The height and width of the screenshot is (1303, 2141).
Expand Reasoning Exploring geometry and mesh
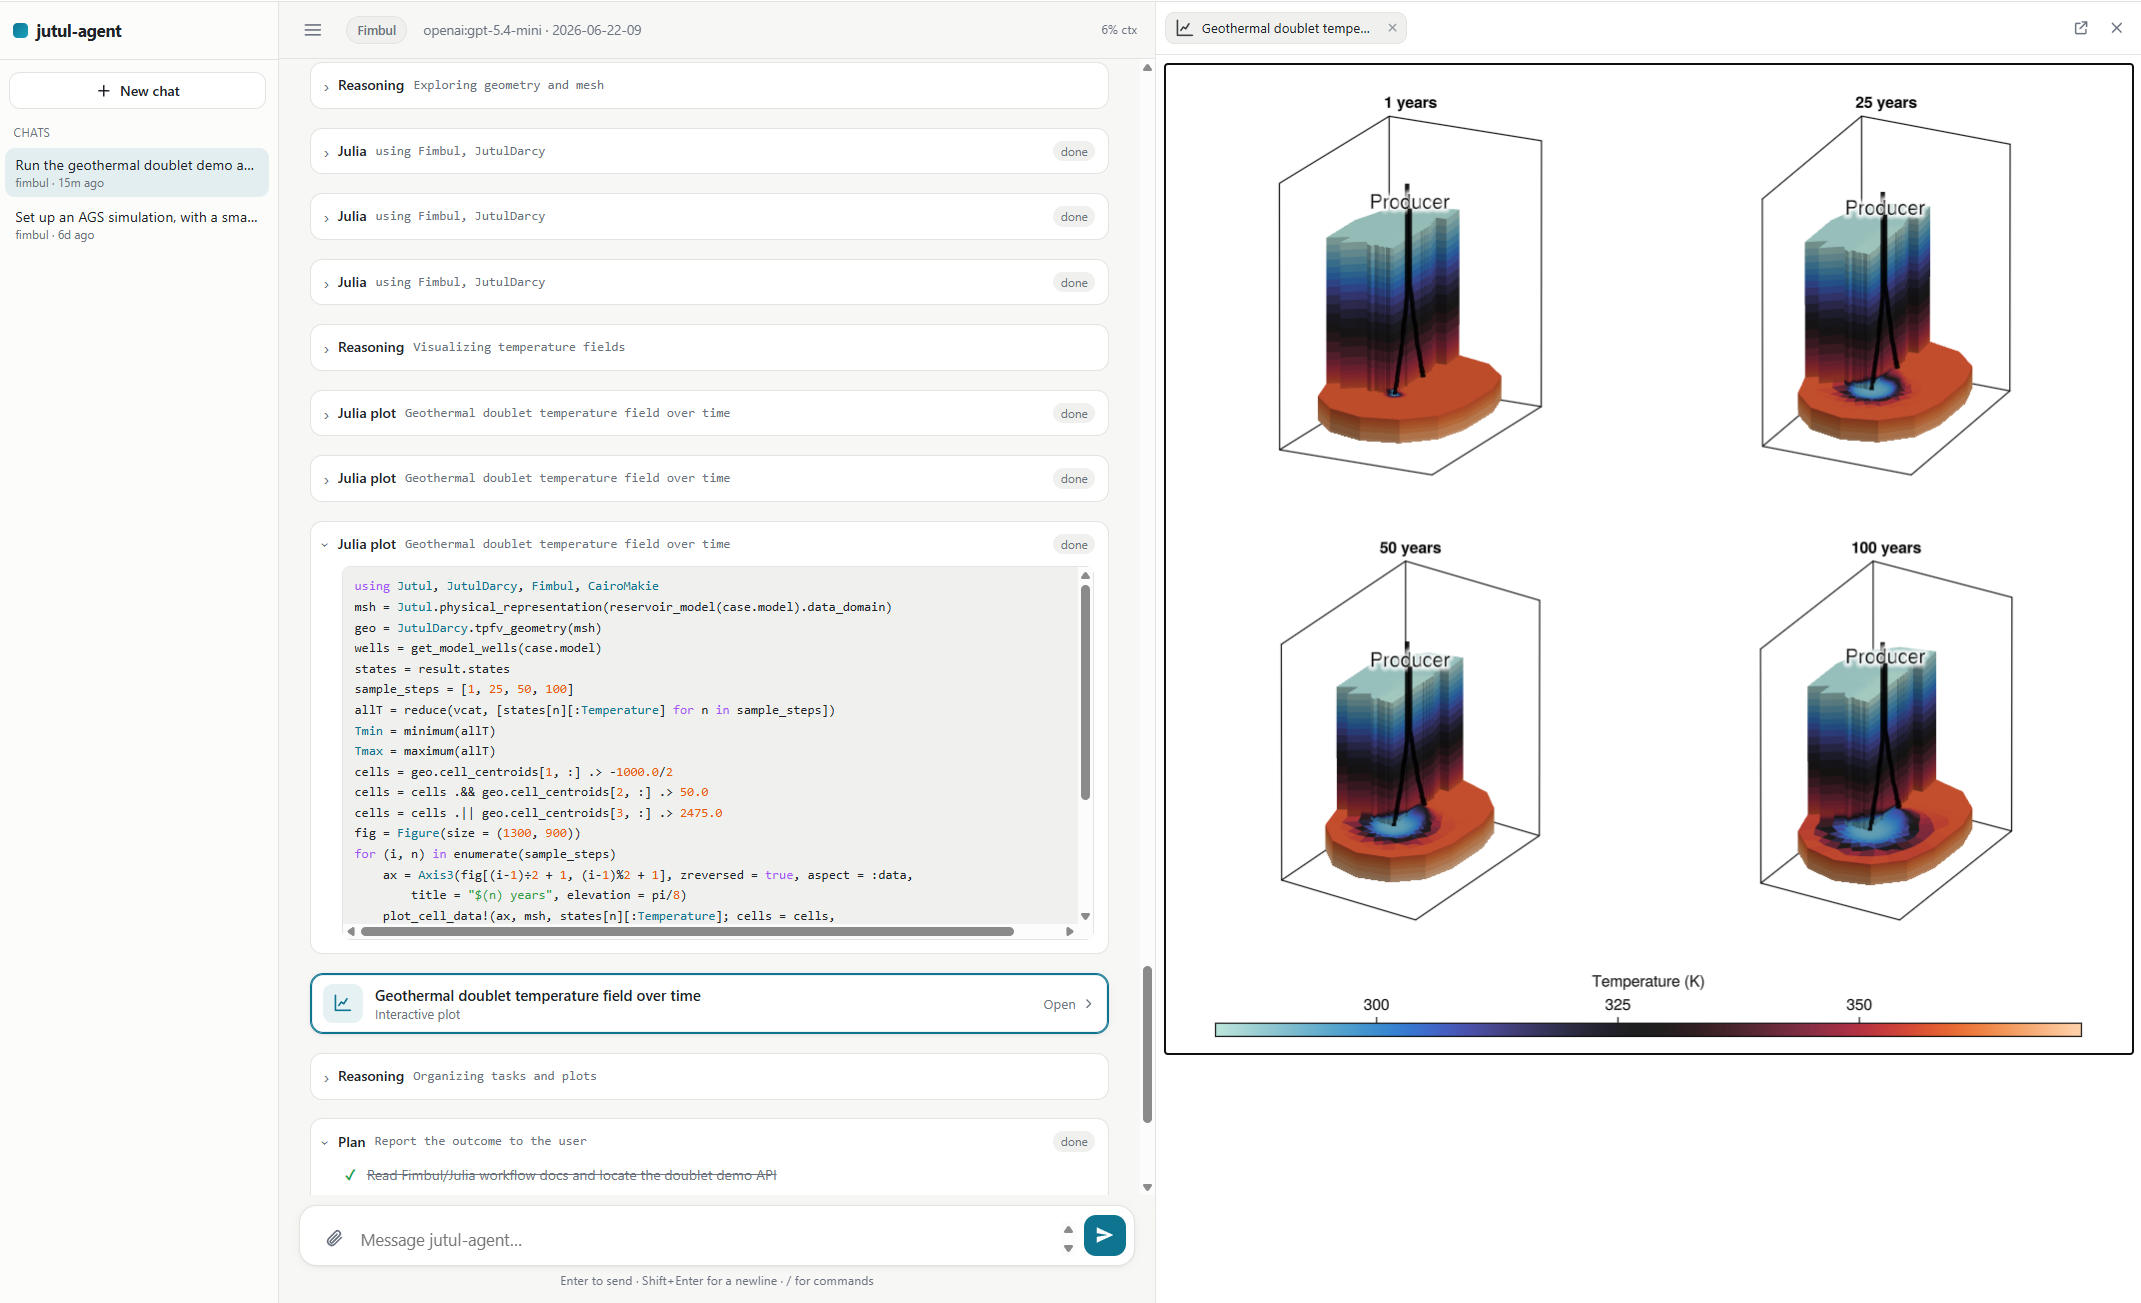click(709, 86)
